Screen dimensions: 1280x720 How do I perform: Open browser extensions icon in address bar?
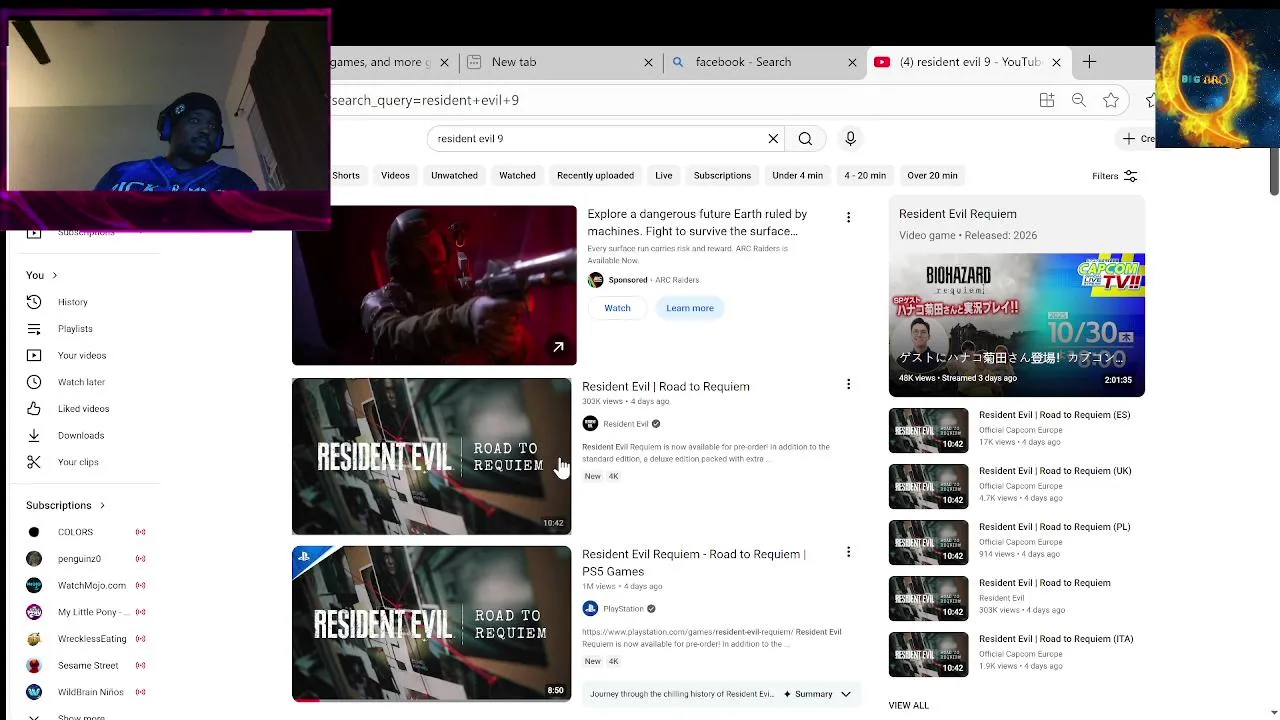pos(1047,100)
